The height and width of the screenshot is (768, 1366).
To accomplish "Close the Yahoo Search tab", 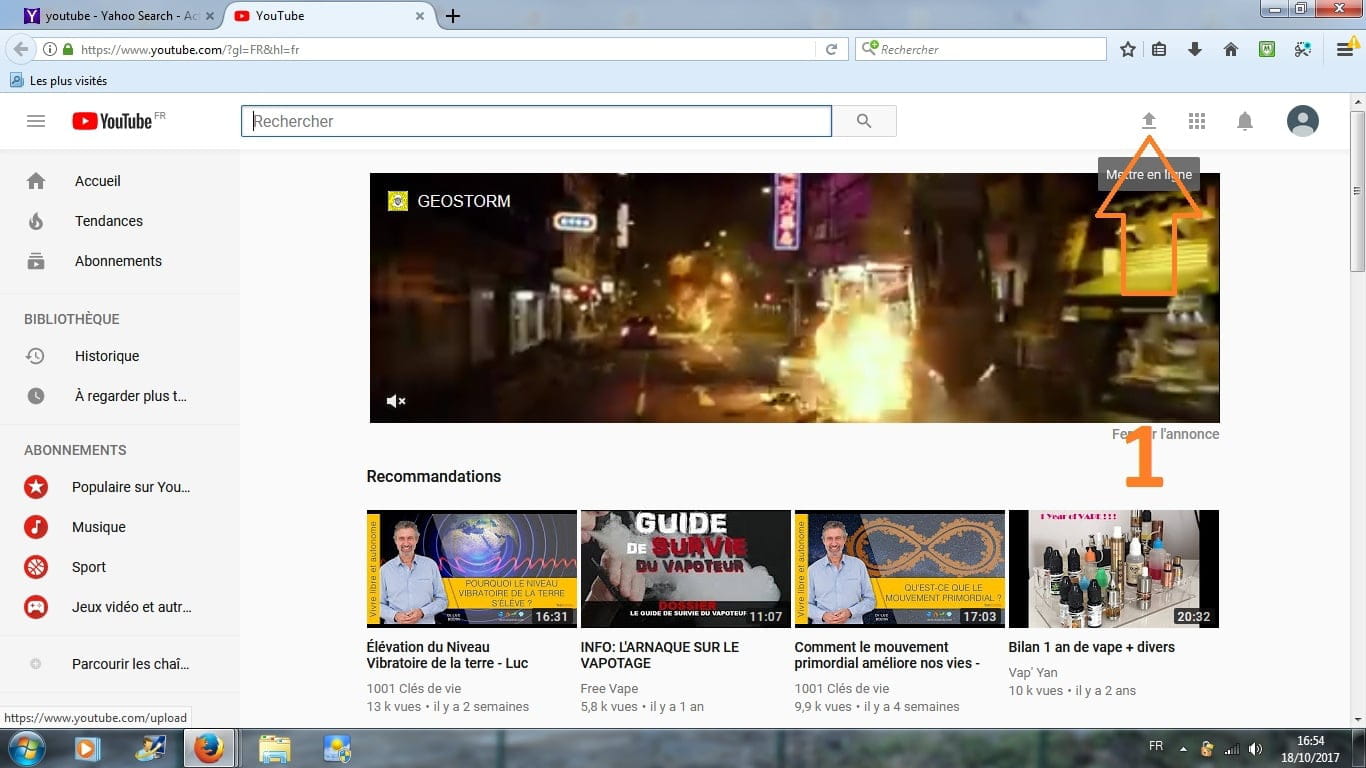I will pos(211,16).
